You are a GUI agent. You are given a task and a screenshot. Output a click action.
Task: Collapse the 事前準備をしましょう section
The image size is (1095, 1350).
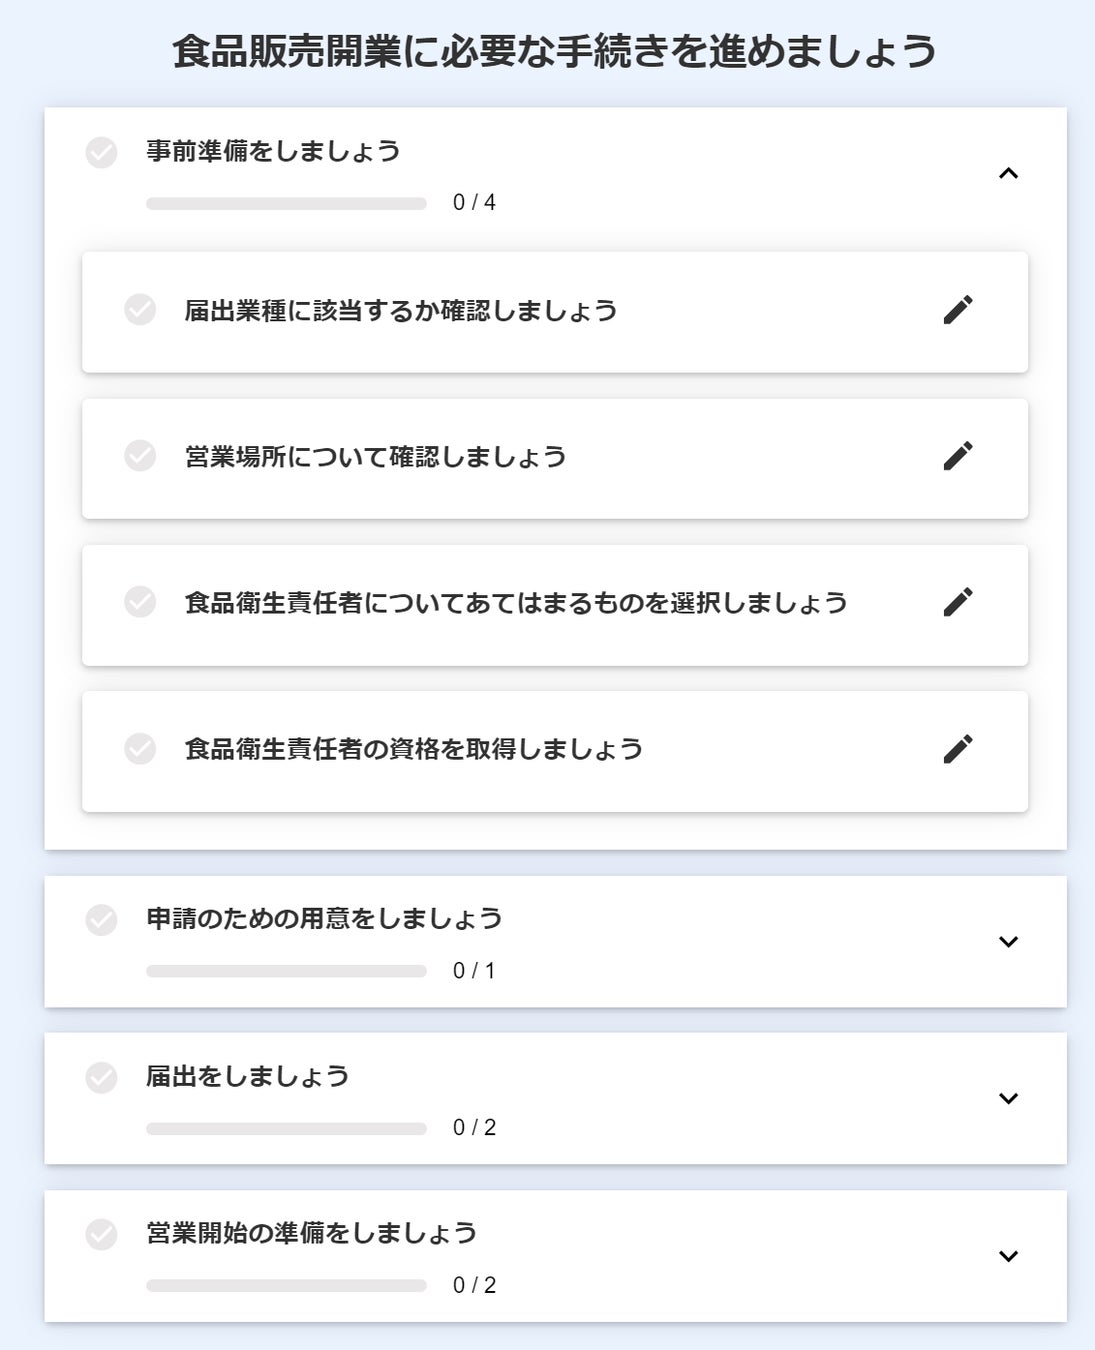pyautogui.click(x=1008, y=174)
